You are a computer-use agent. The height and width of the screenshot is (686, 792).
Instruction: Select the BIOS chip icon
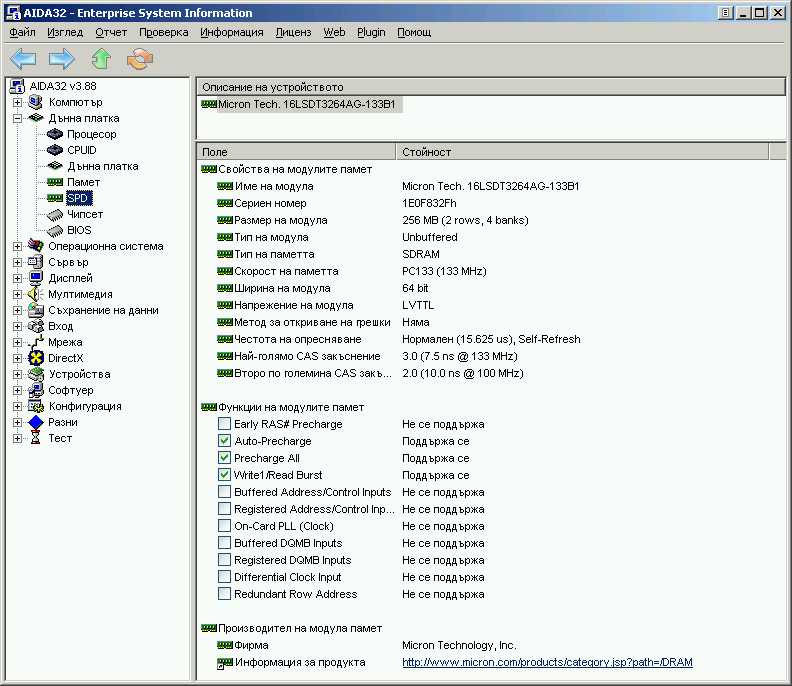tap(55, 231)
